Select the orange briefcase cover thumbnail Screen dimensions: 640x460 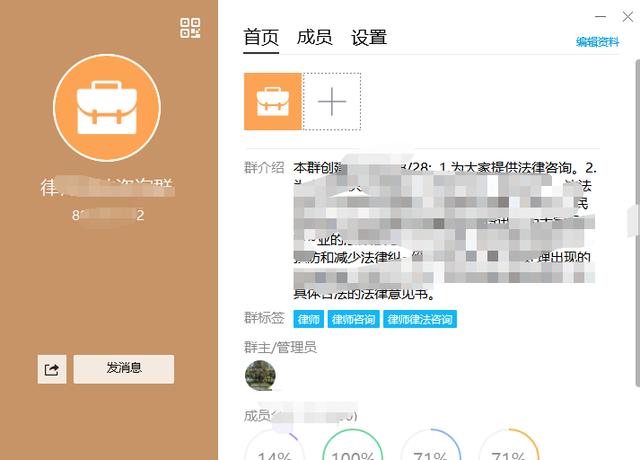pyautogui.click(x=273, y=101)
